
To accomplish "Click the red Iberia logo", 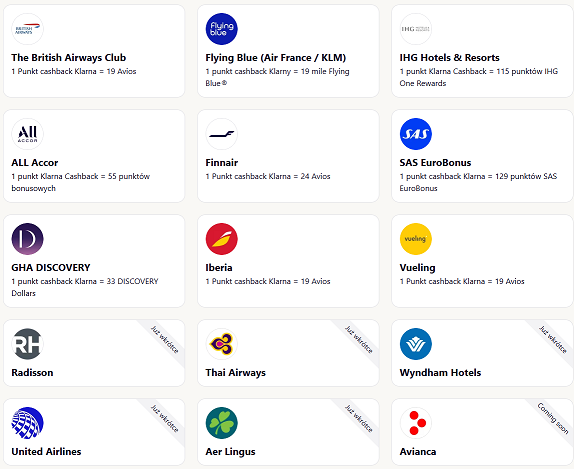I will pos(221,239).
